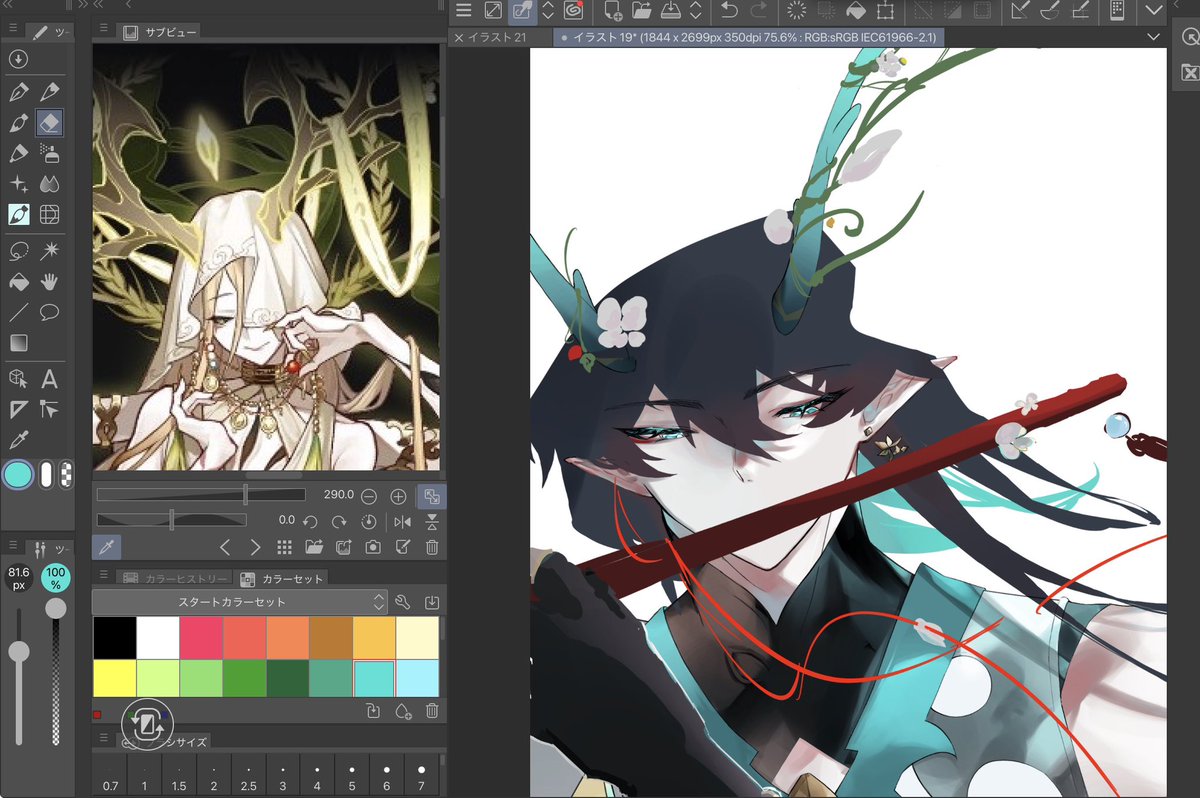1200x798 pixels.
Task: Click the New canvas icon
Action: [x=614, y=11]
